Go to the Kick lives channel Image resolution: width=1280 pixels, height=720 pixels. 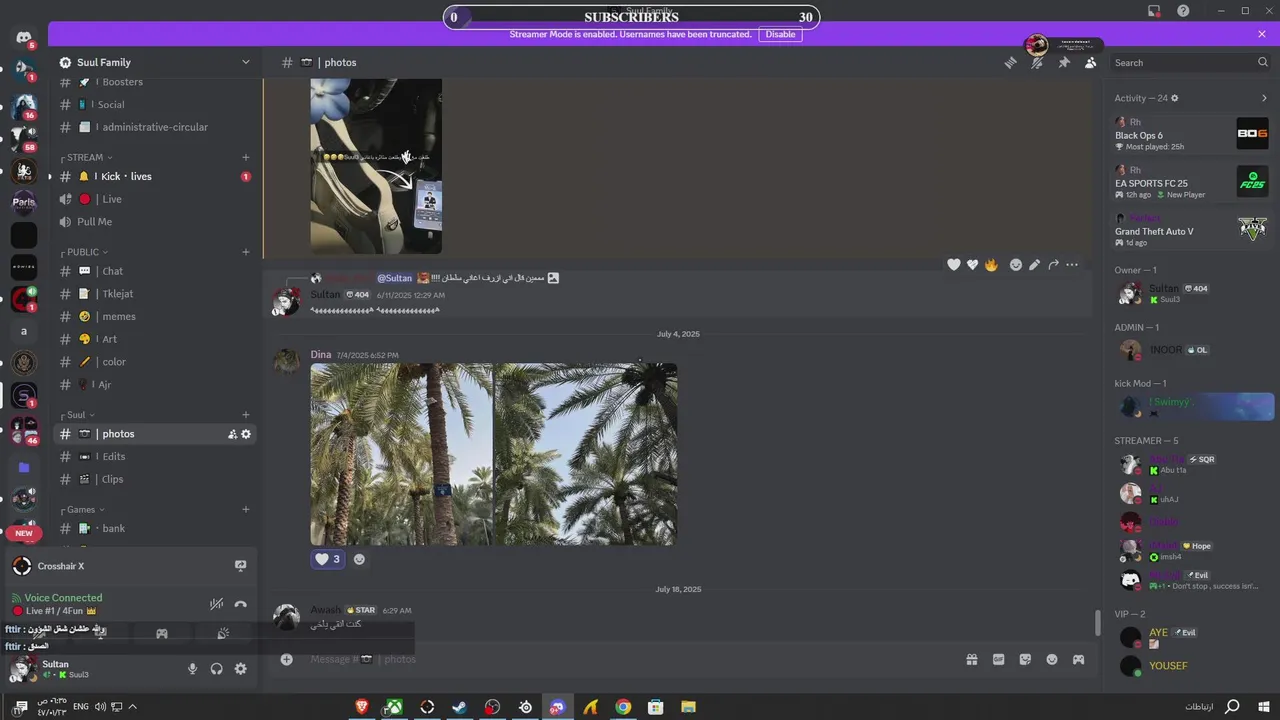(155, 176)
